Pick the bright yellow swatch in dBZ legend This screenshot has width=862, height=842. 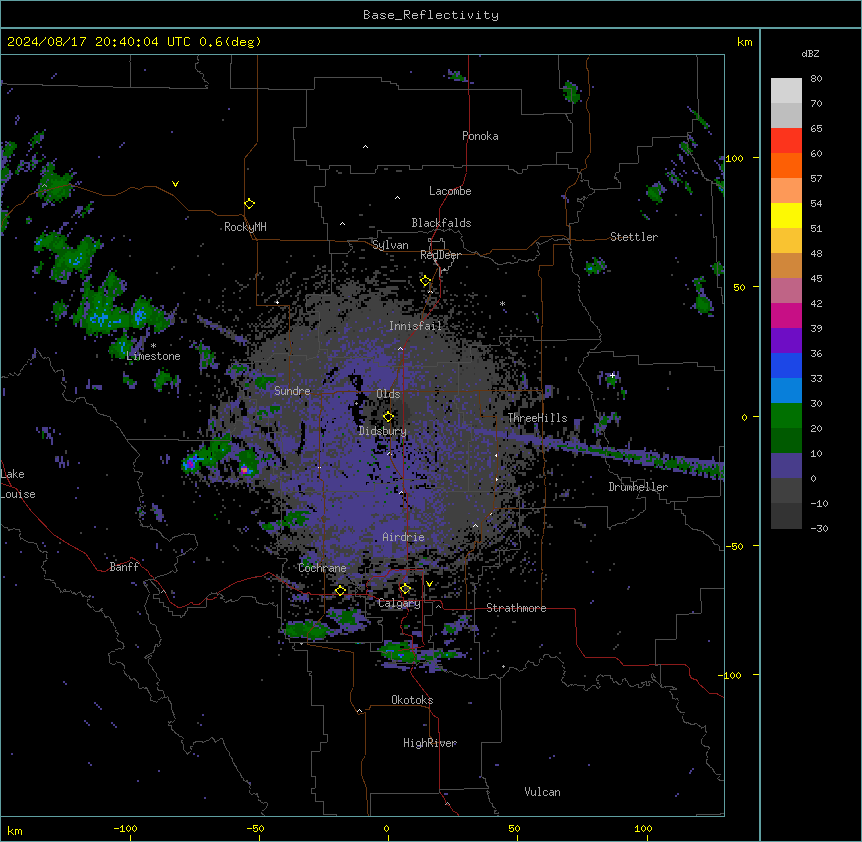(786, 215)
